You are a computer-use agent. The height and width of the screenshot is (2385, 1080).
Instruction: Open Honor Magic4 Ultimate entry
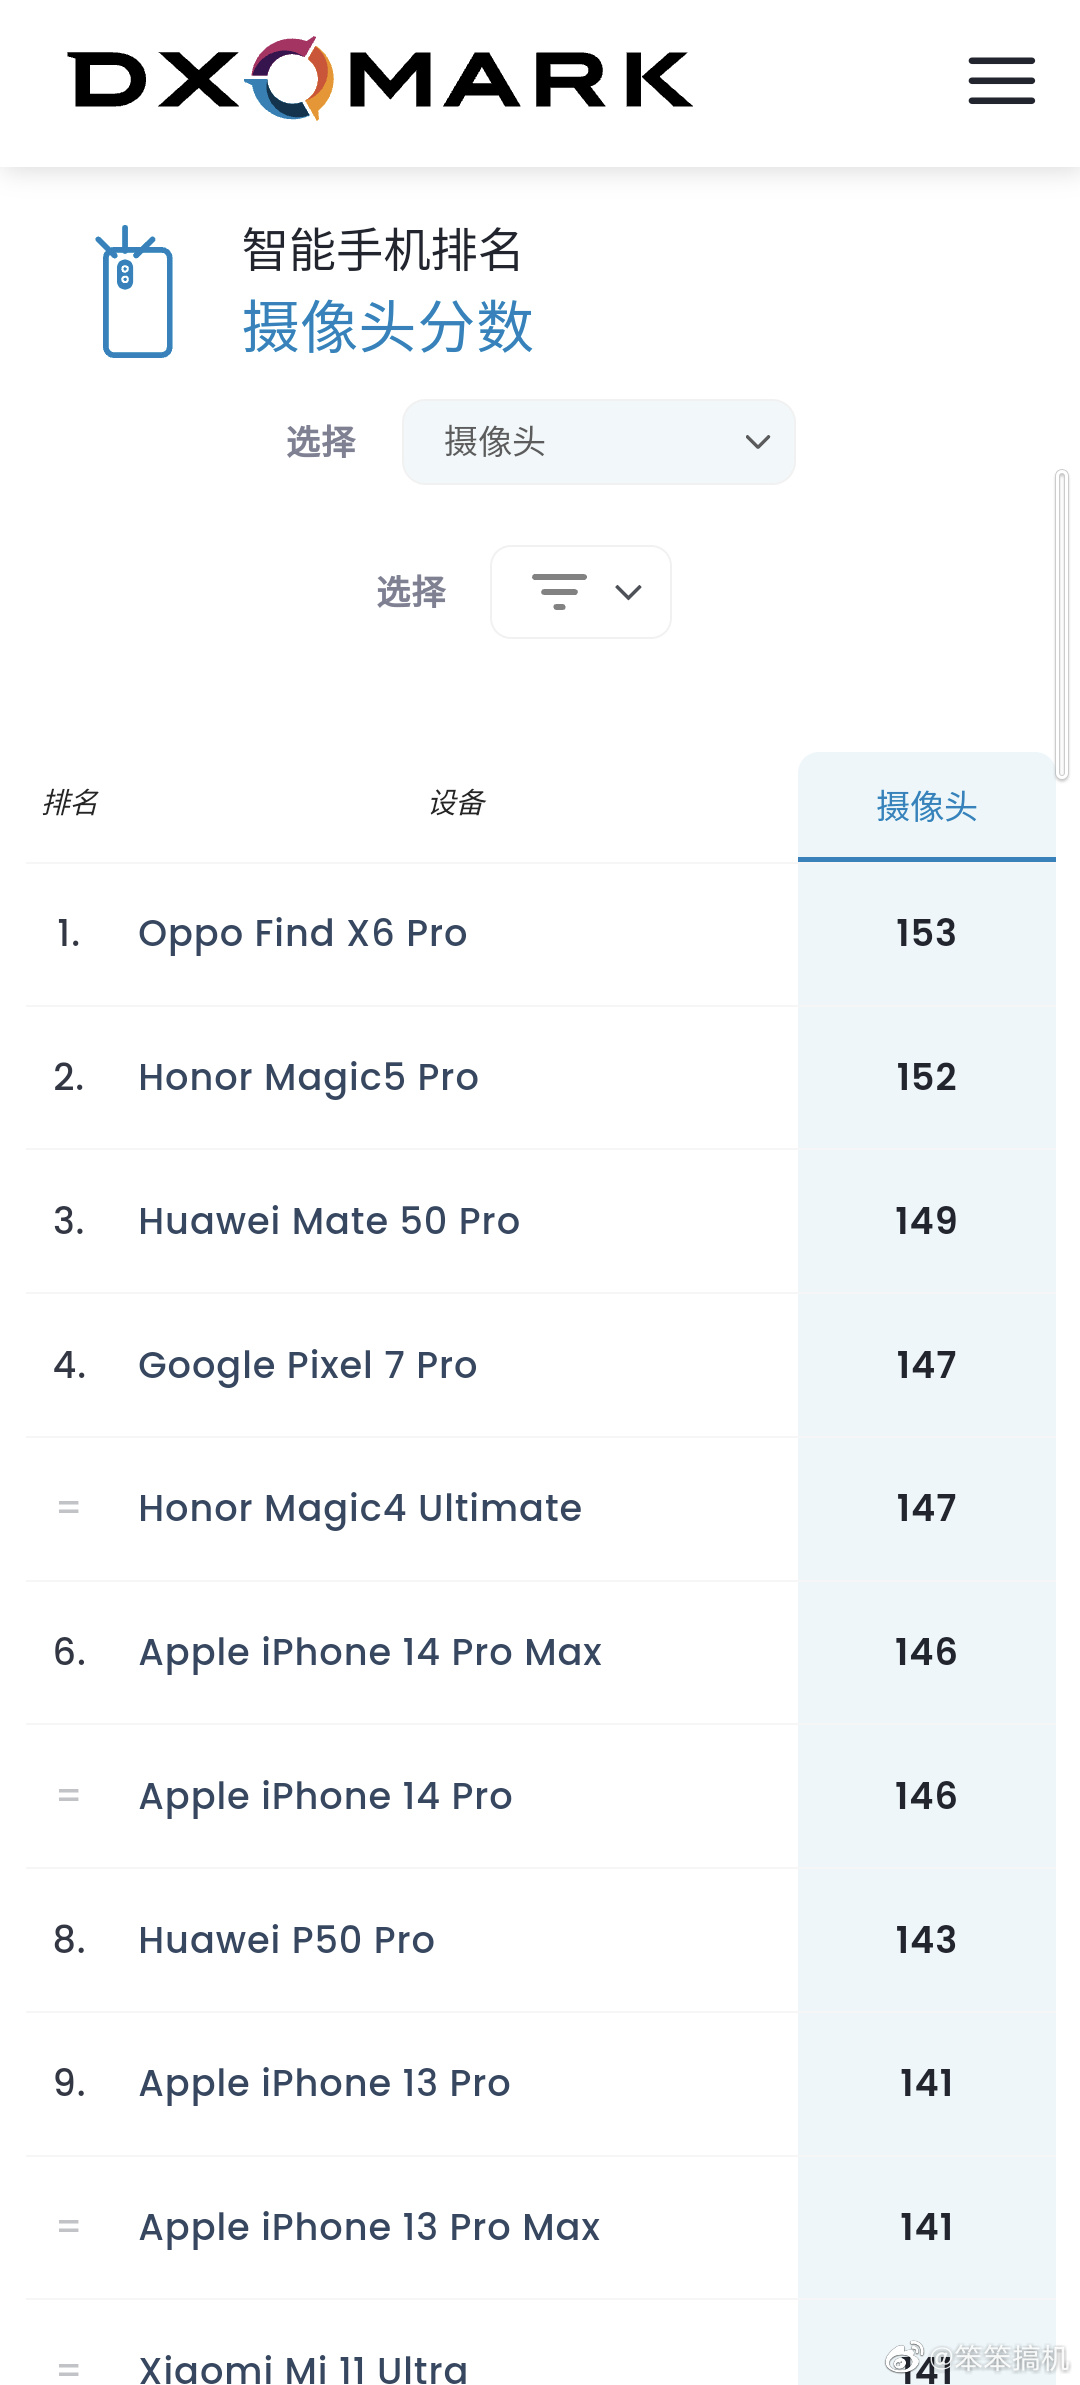tap(360, 1509)
